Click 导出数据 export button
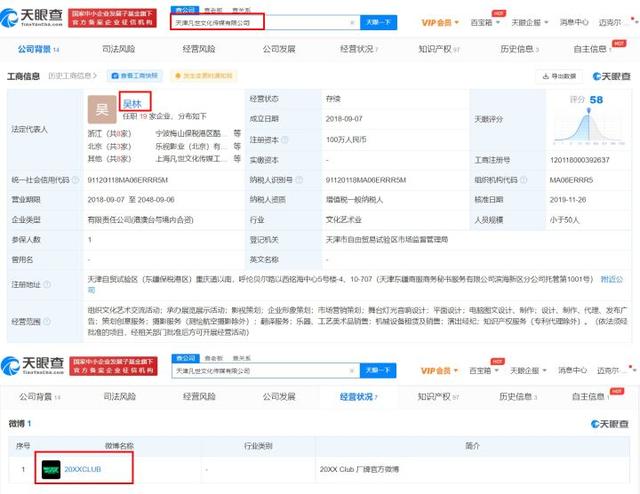Image resolution: width=640 pixels, height=494 pixels. (x=559, y=76)
